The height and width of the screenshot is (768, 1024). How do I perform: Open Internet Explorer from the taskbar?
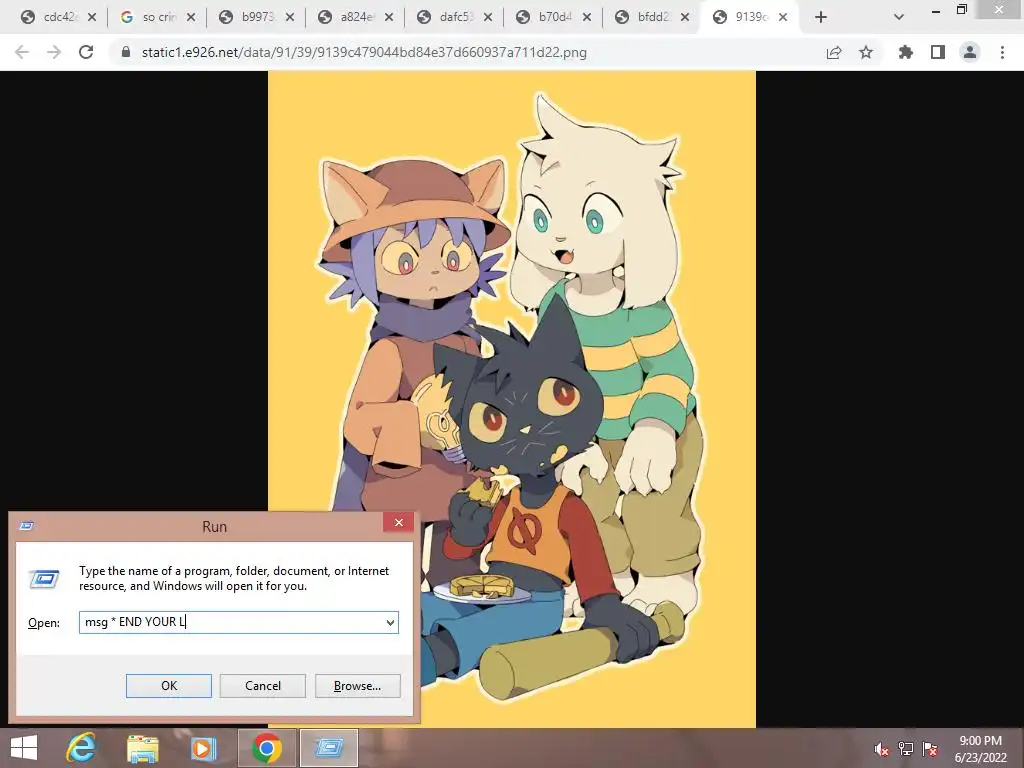pyautogui.click(x=81, y=748)
